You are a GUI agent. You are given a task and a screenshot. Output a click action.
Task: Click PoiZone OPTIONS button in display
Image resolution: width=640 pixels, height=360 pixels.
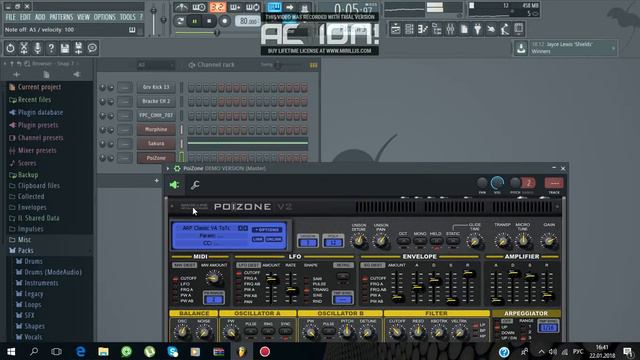(267, 230)
